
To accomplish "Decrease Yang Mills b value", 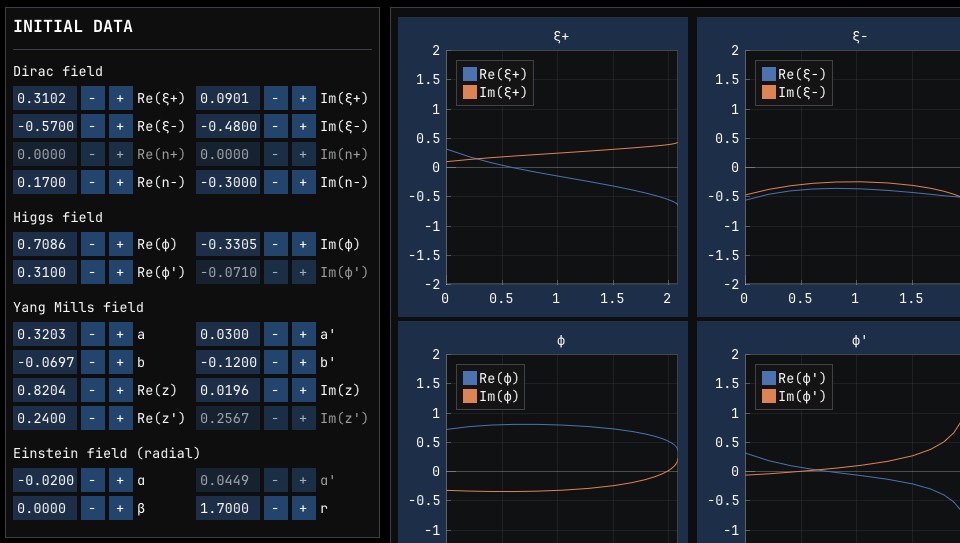I will 92,362.
